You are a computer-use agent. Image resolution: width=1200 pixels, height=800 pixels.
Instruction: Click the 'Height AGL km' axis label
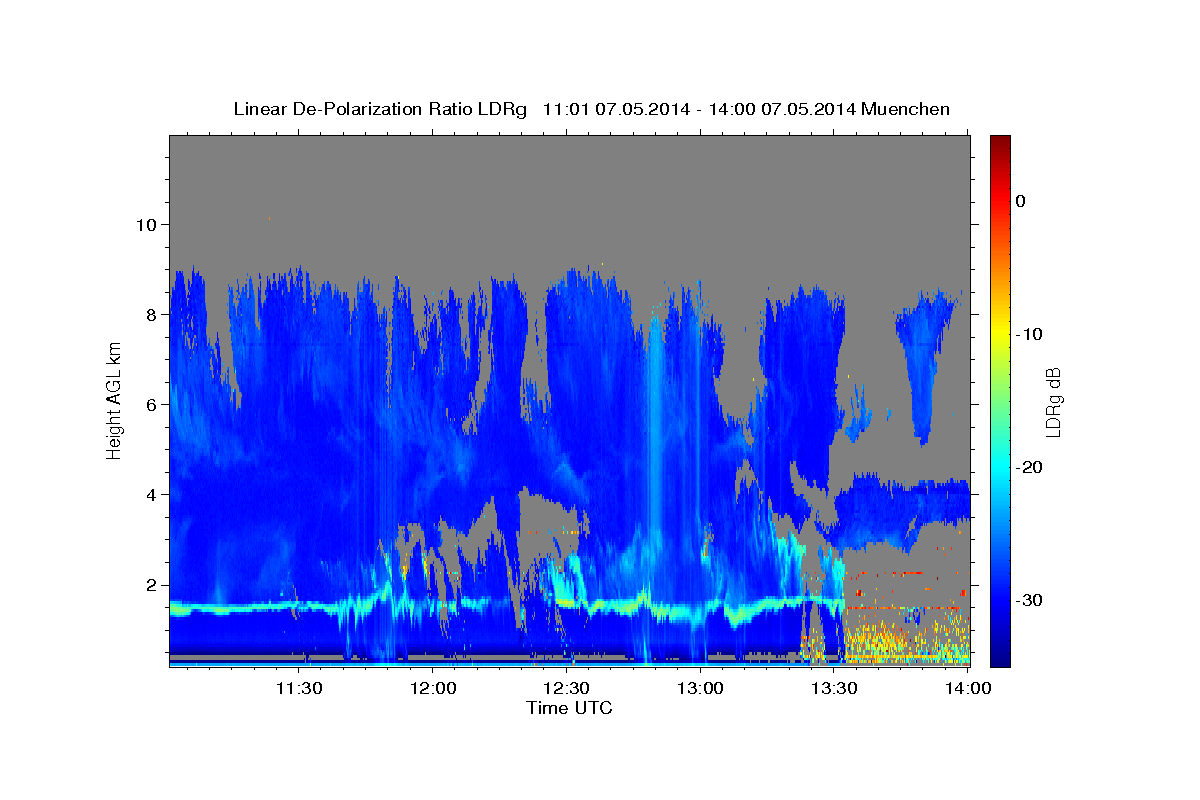coord(114,399)
